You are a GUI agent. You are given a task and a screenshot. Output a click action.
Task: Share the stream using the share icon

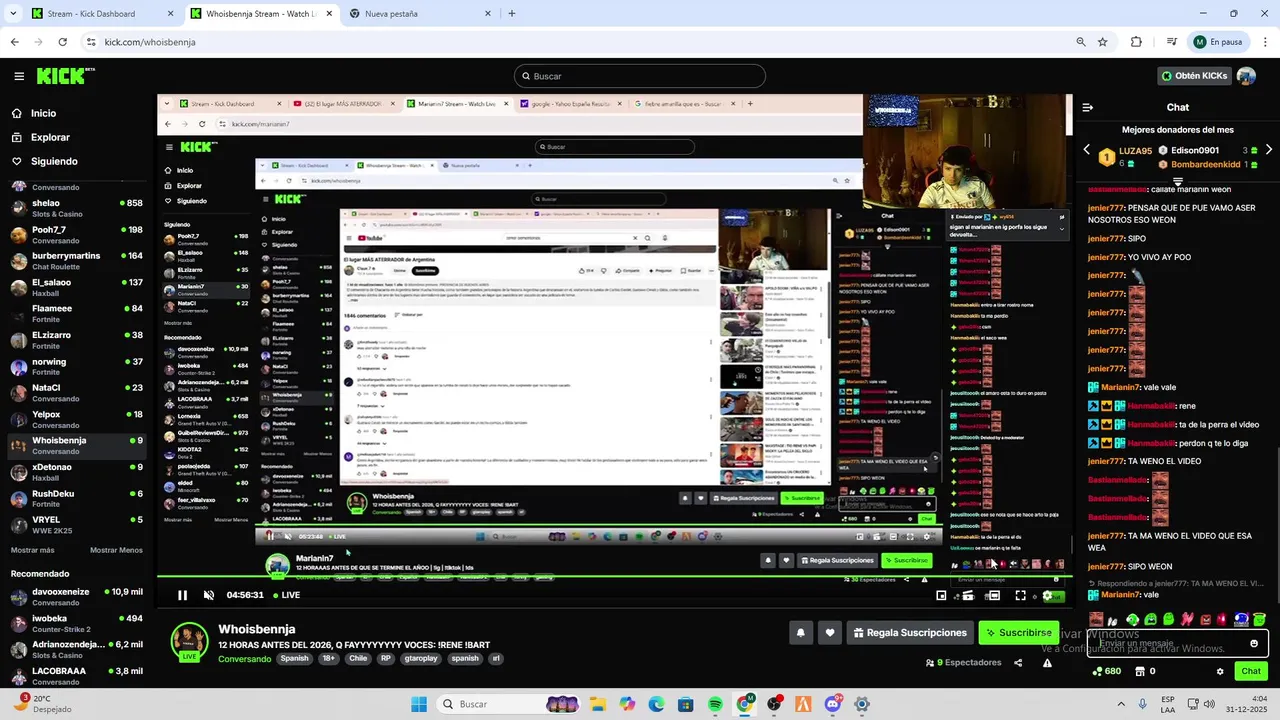[1018, 662]
